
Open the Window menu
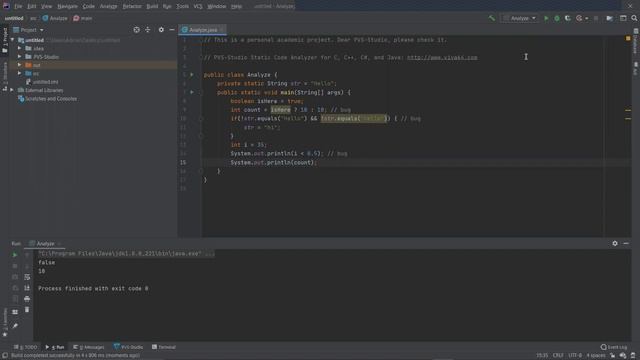click(x=217, y=6)
